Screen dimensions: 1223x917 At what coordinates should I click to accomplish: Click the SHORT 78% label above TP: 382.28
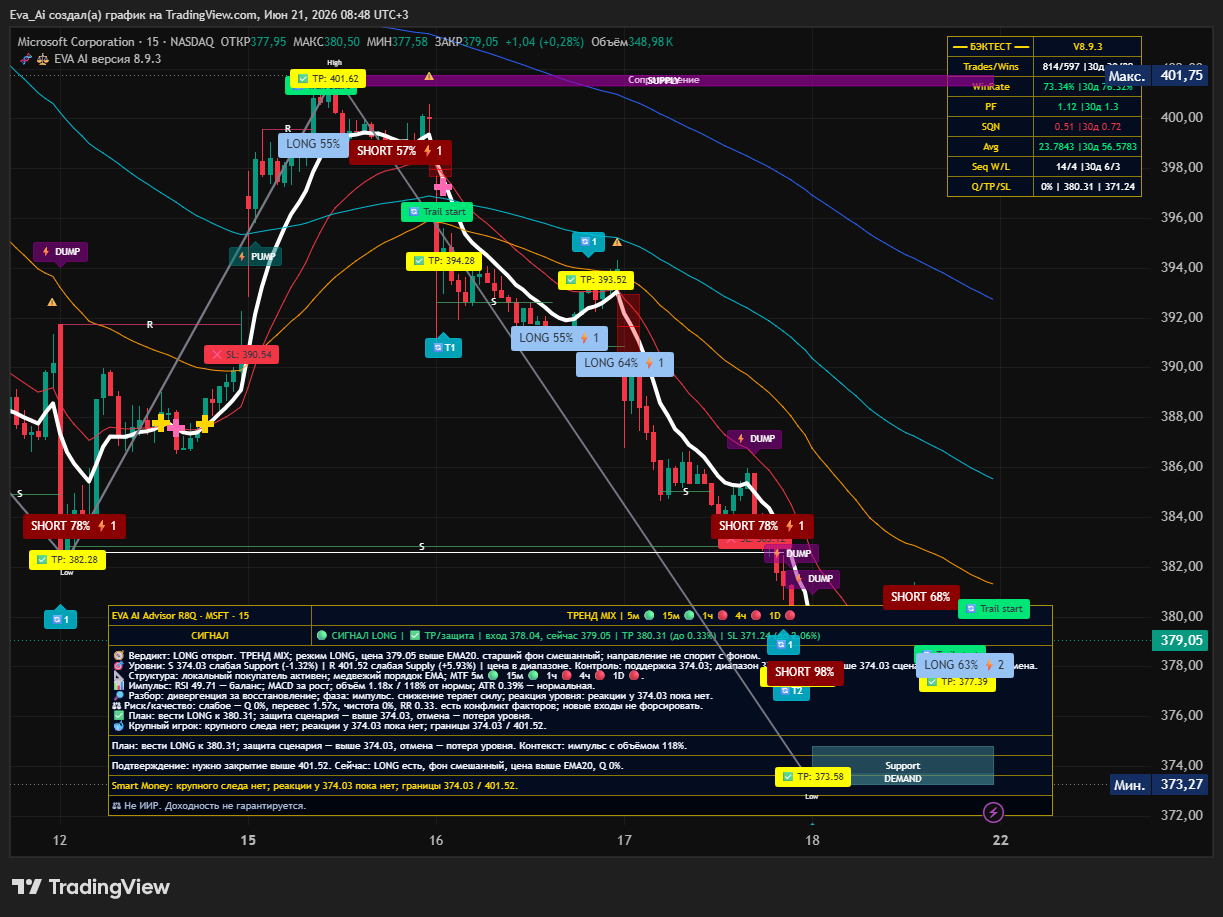pyautogui.click(x=74, y=526)
